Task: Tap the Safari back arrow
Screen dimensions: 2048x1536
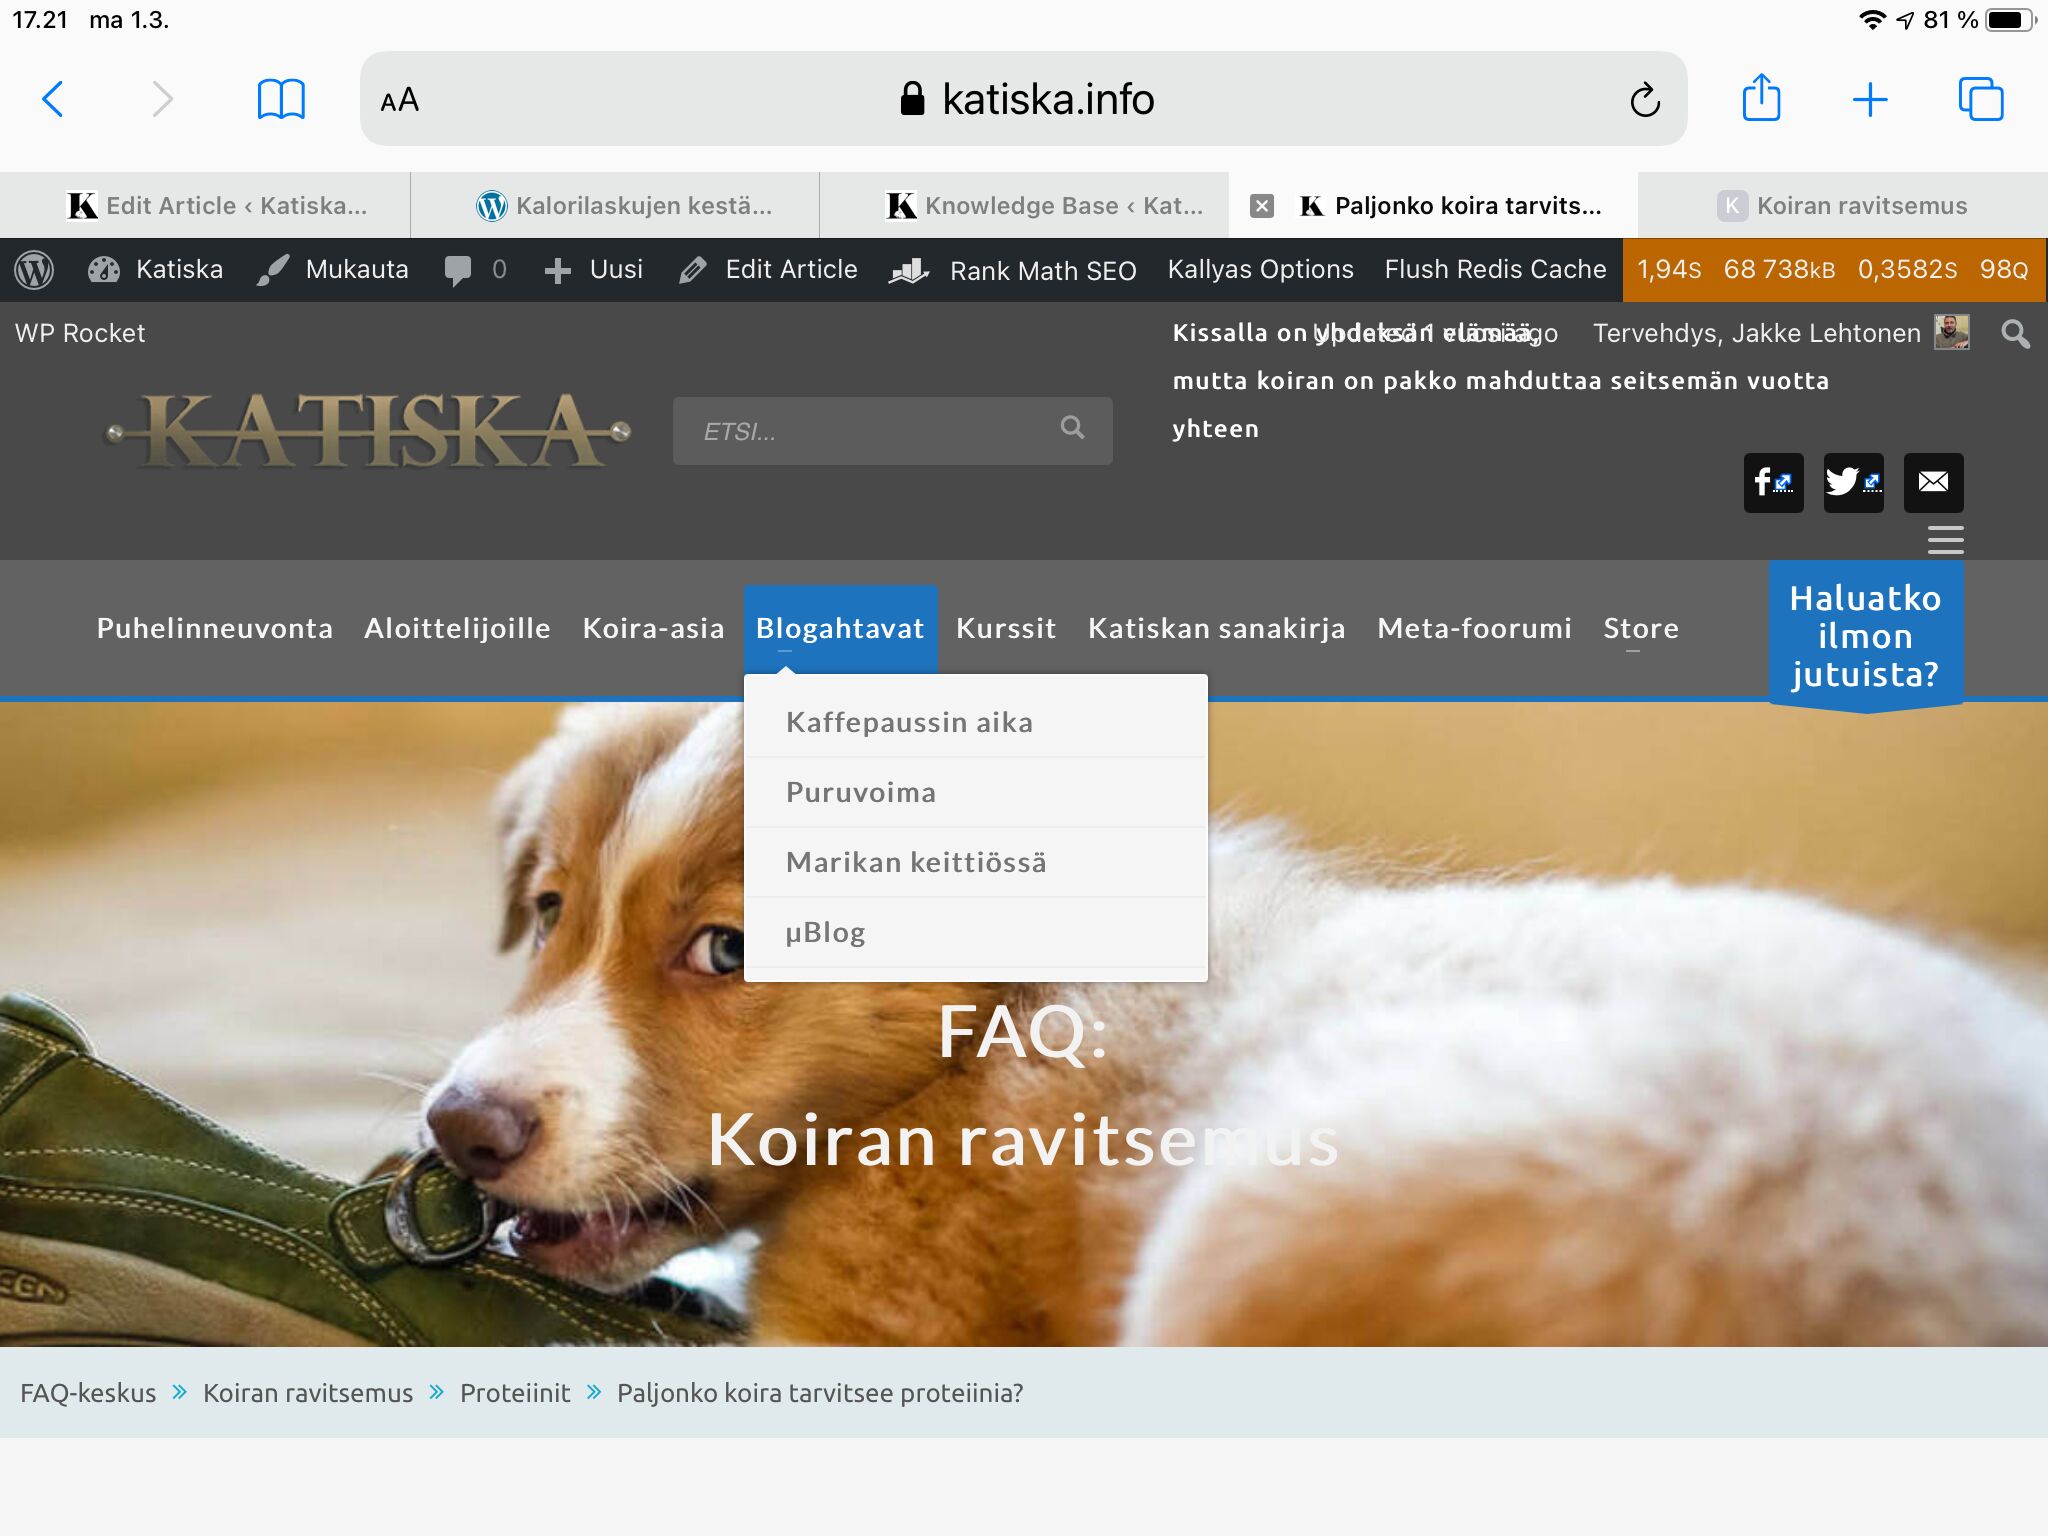Action: [x=53, y=99]
